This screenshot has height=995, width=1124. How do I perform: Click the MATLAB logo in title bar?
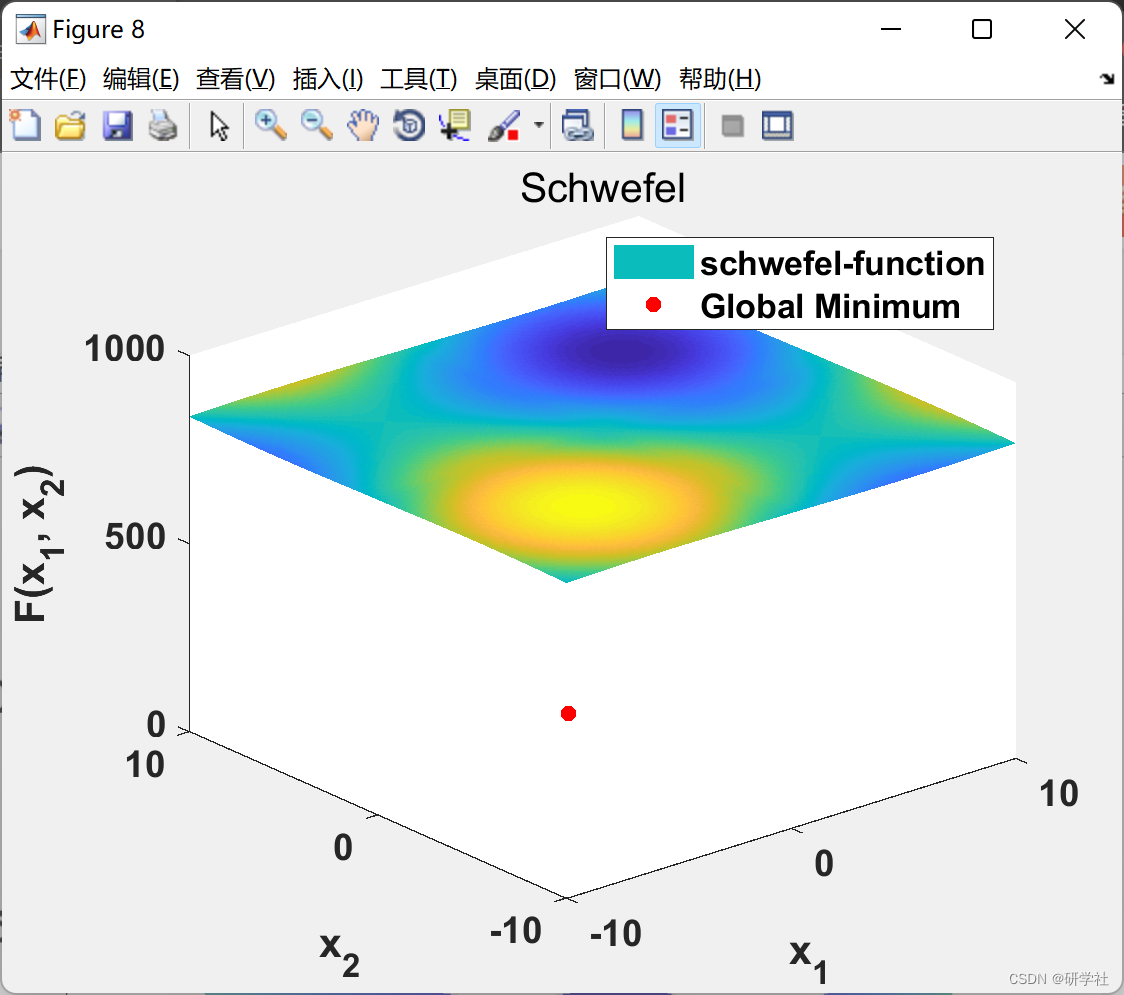(x=30, y=29)
